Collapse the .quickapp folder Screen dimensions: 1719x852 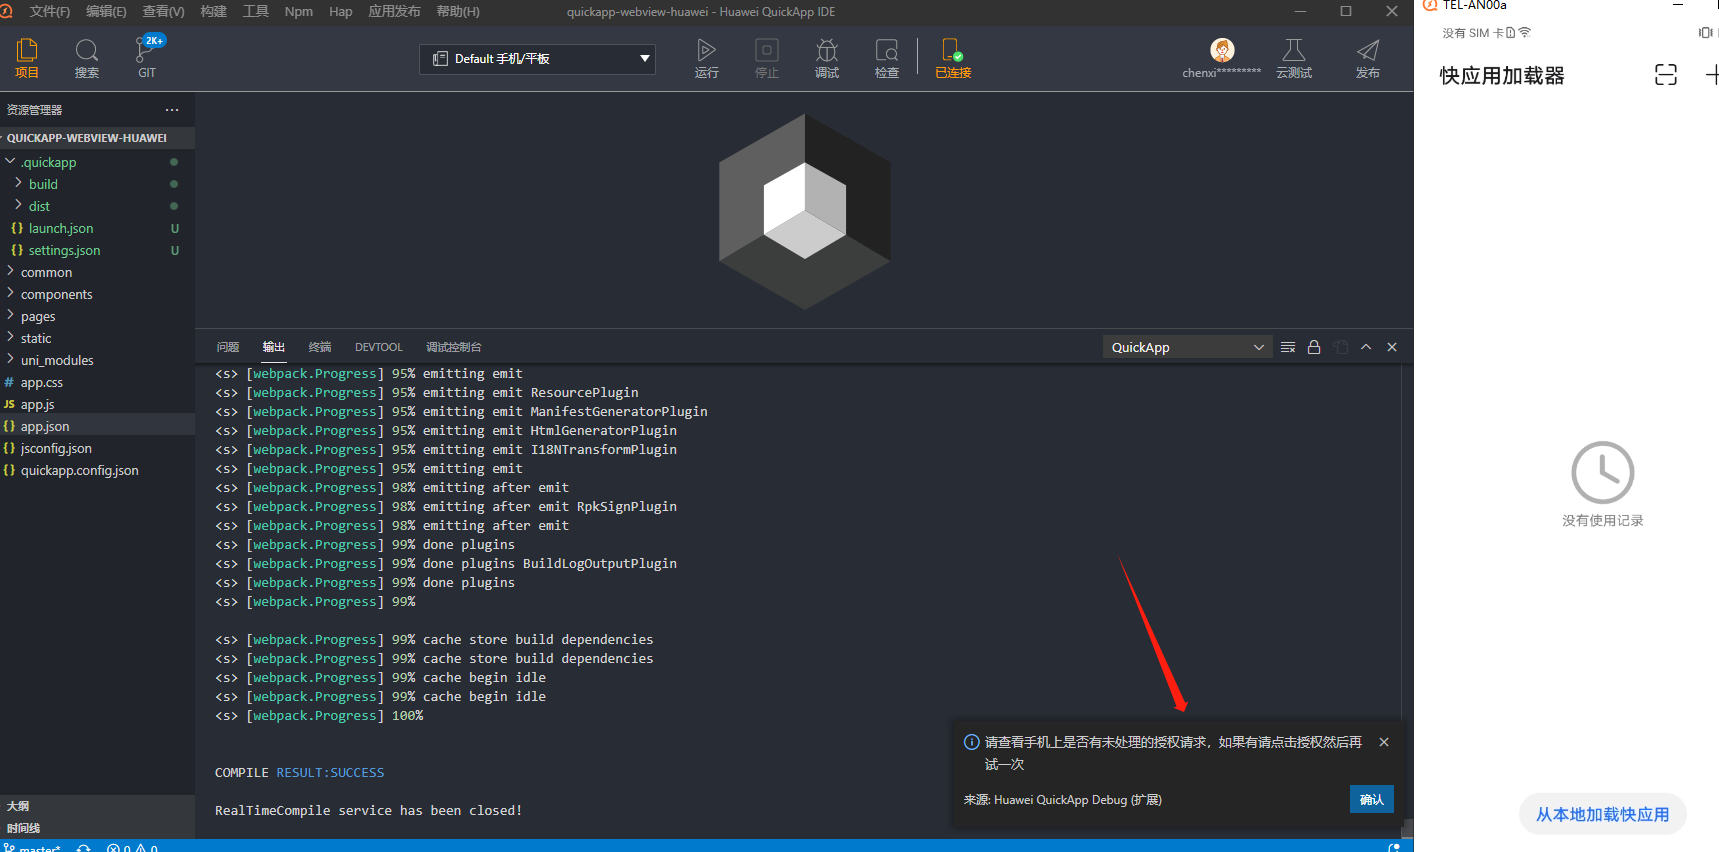click(10, 162)
